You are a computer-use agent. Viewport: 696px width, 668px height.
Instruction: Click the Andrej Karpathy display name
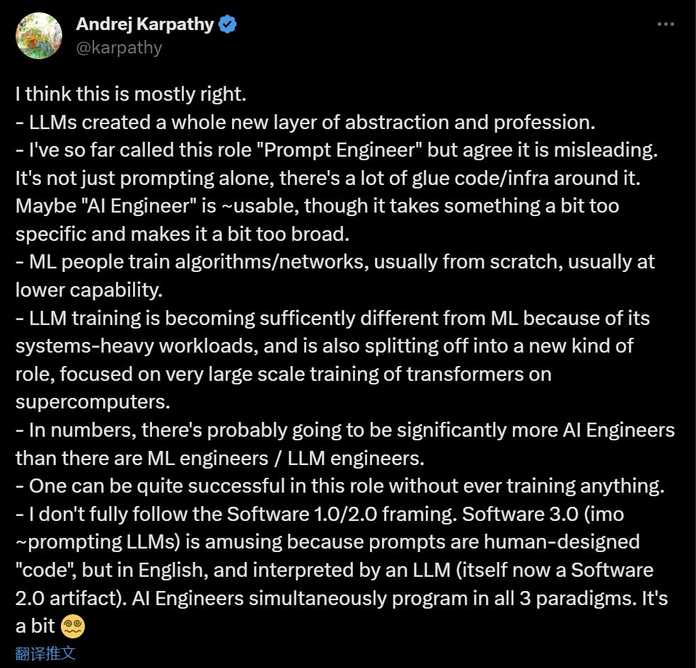(x=145, y=24)
